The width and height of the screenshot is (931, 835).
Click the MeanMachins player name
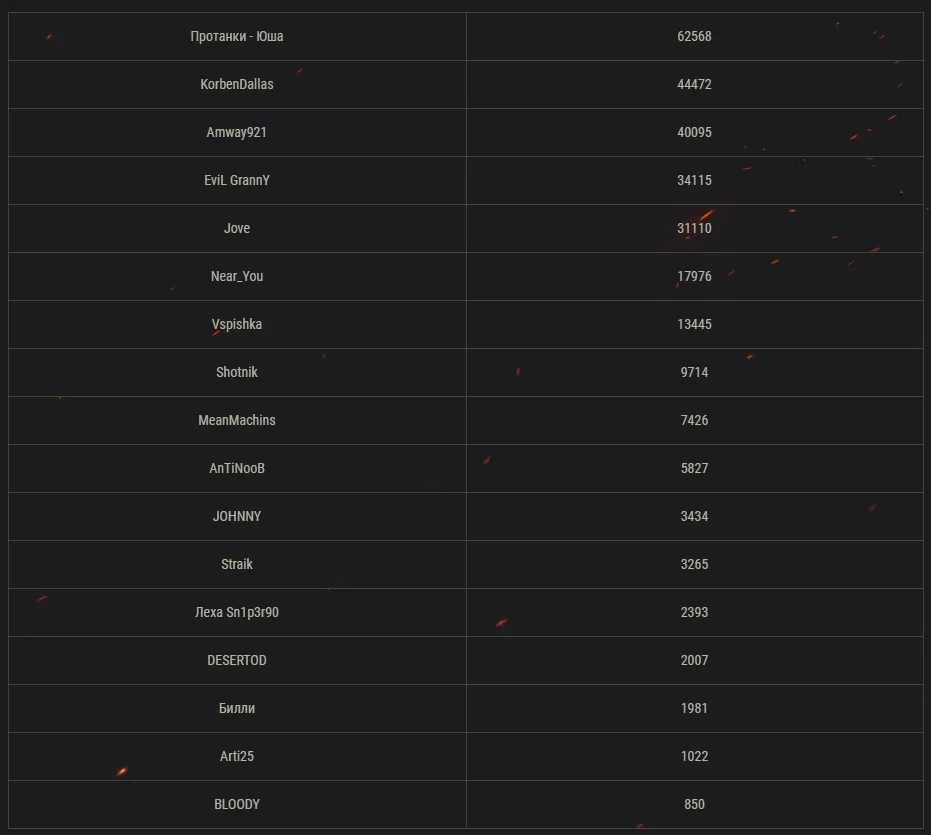point(237,420)
